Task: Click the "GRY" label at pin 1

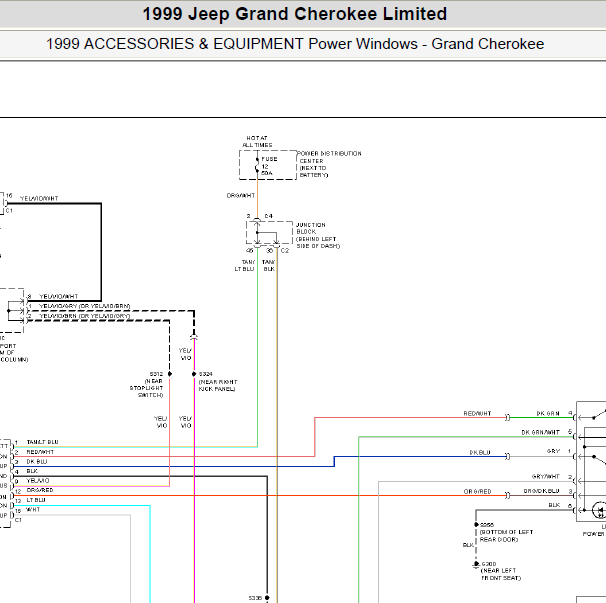Action: 553,451
